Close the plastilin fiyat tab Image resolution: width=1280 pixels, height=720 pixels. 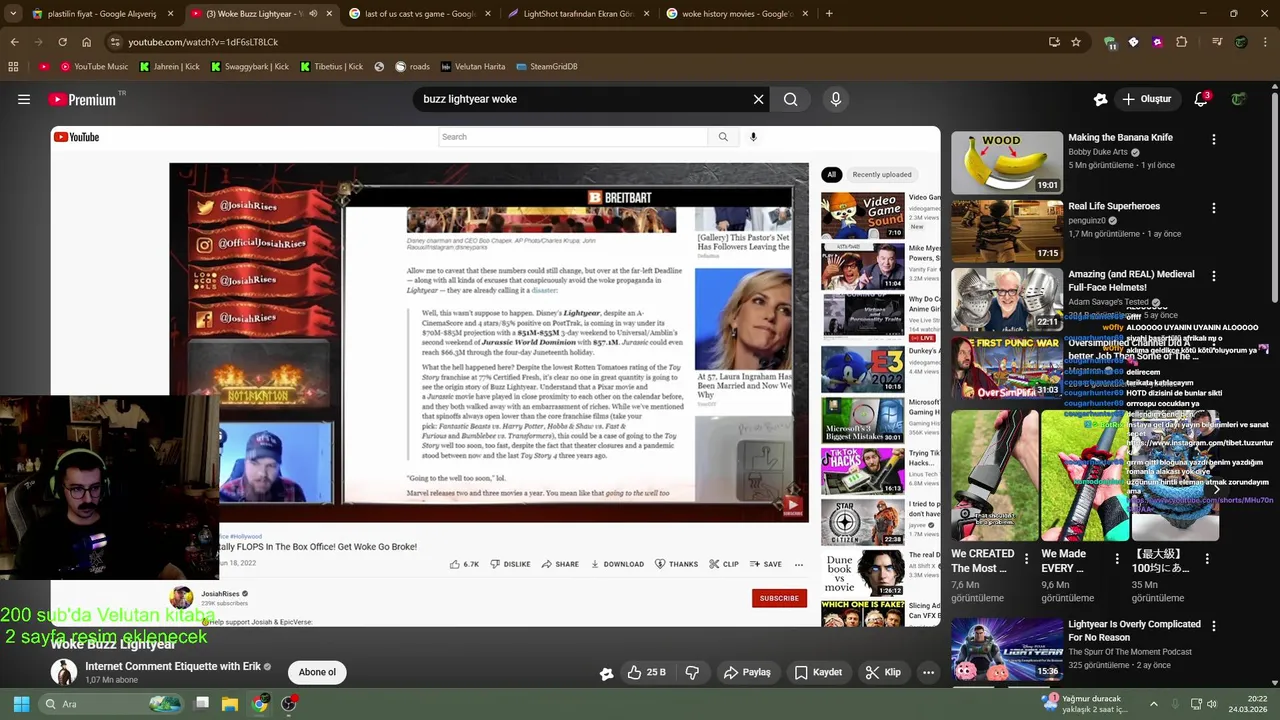click(170, 14)
